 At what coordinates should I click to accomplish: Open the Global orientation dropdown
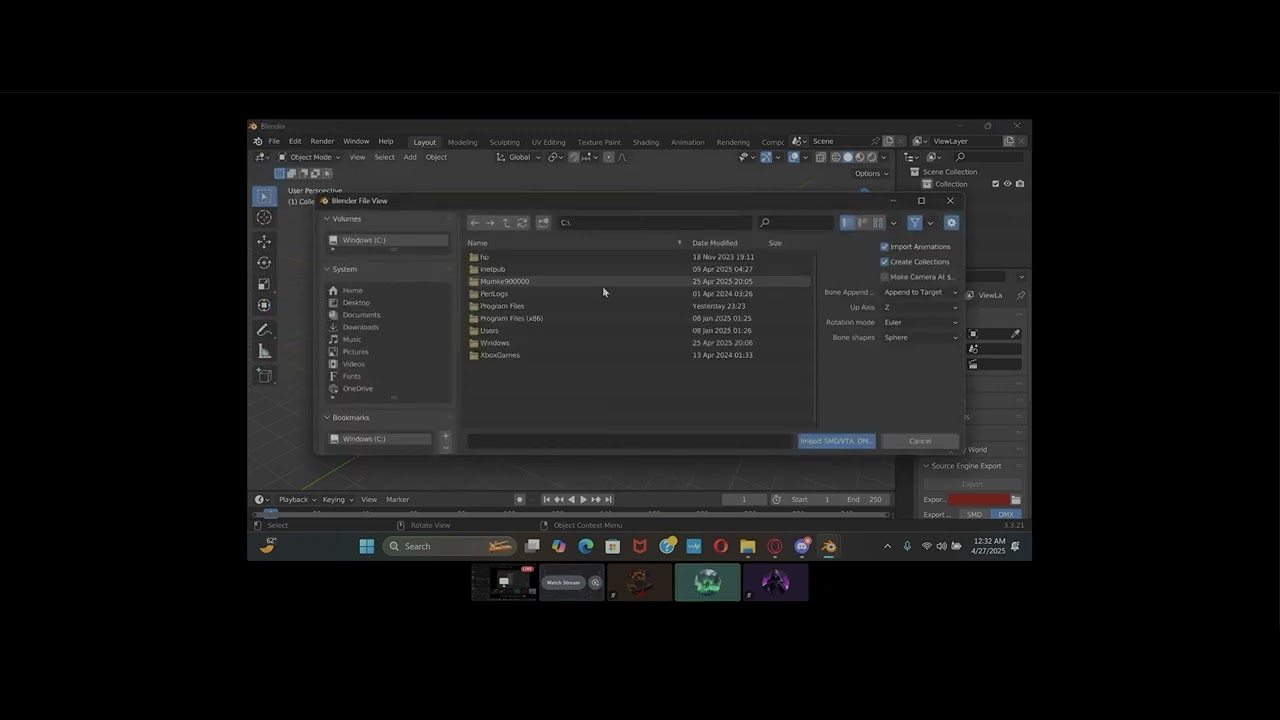[519, 157]
